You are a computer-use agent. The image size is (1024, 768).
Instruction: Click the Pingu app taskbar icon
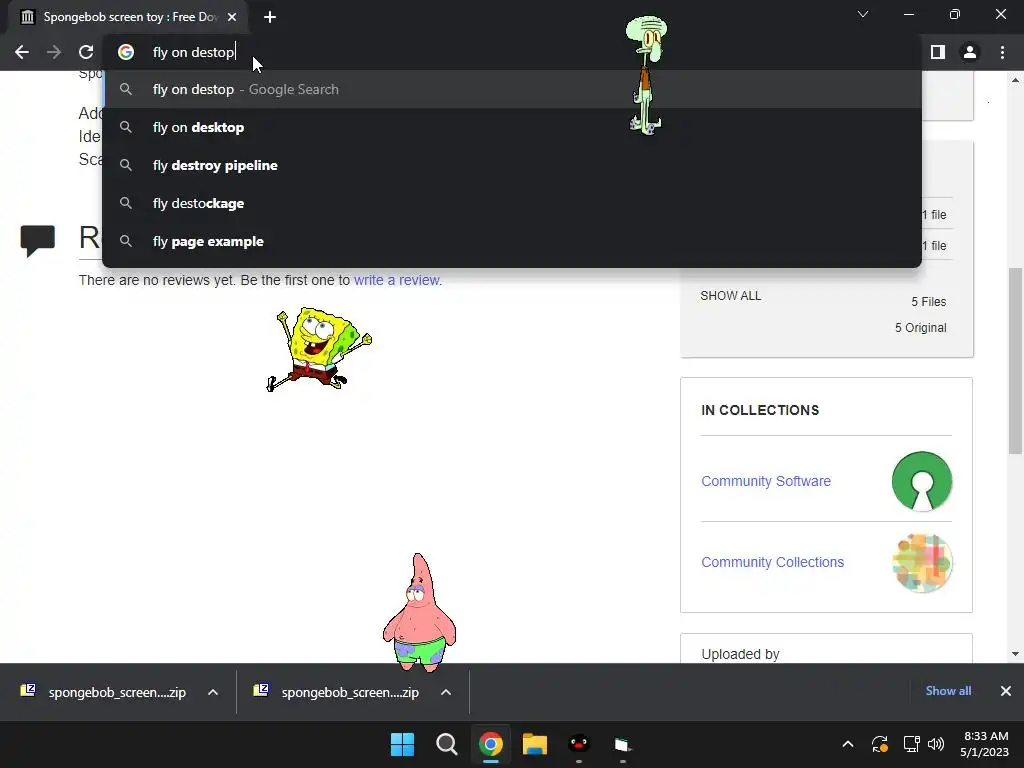click(x=579, y=744)
